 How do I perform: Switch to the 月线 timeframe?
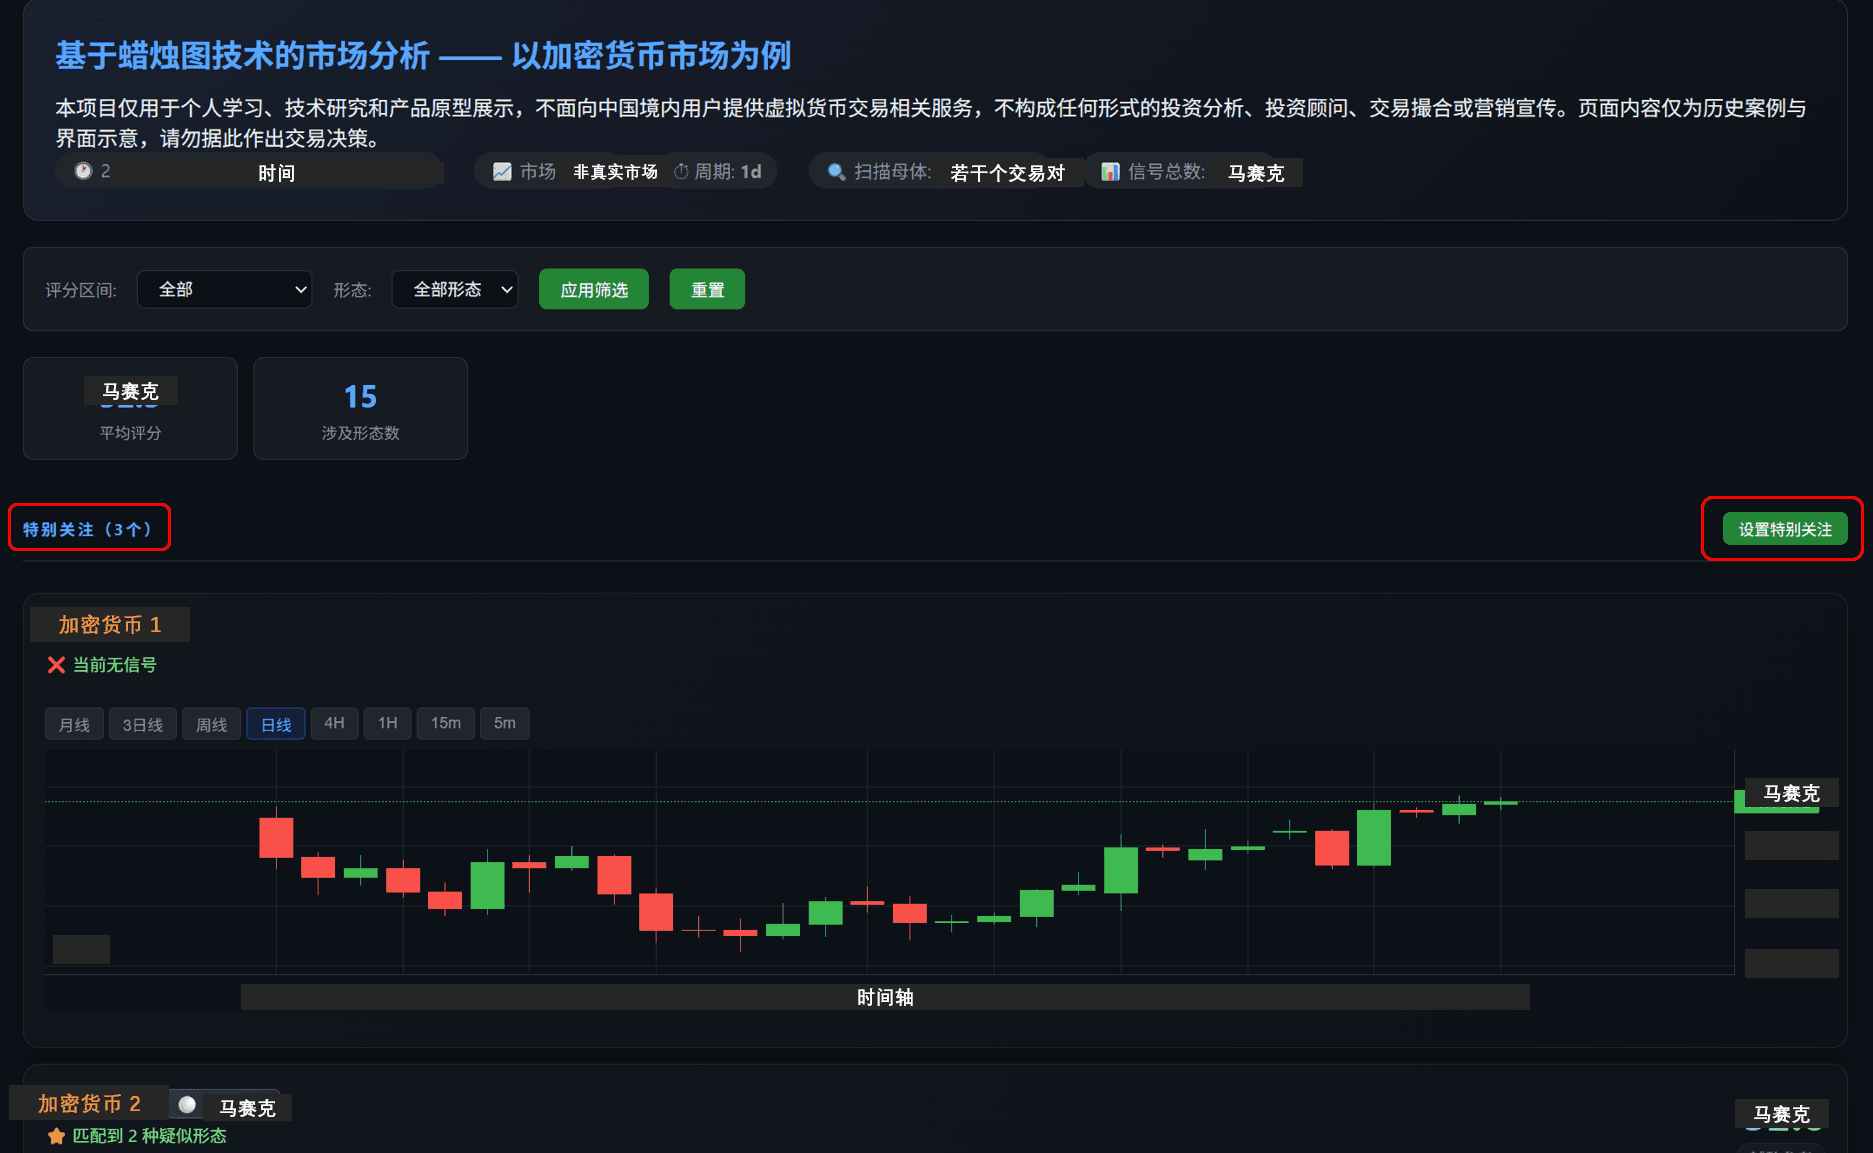pyautogui.click(x=74, y=724)
